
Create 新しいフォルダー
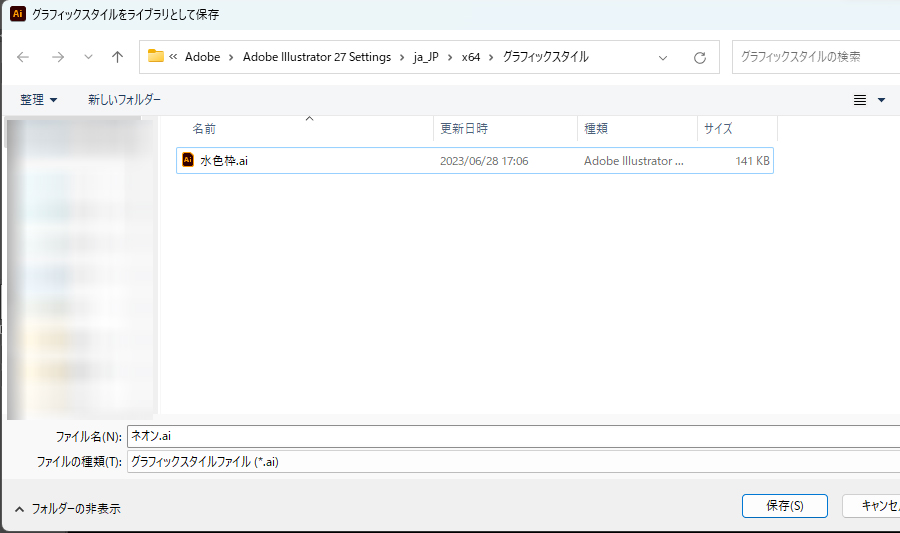(x=125, y=100)
